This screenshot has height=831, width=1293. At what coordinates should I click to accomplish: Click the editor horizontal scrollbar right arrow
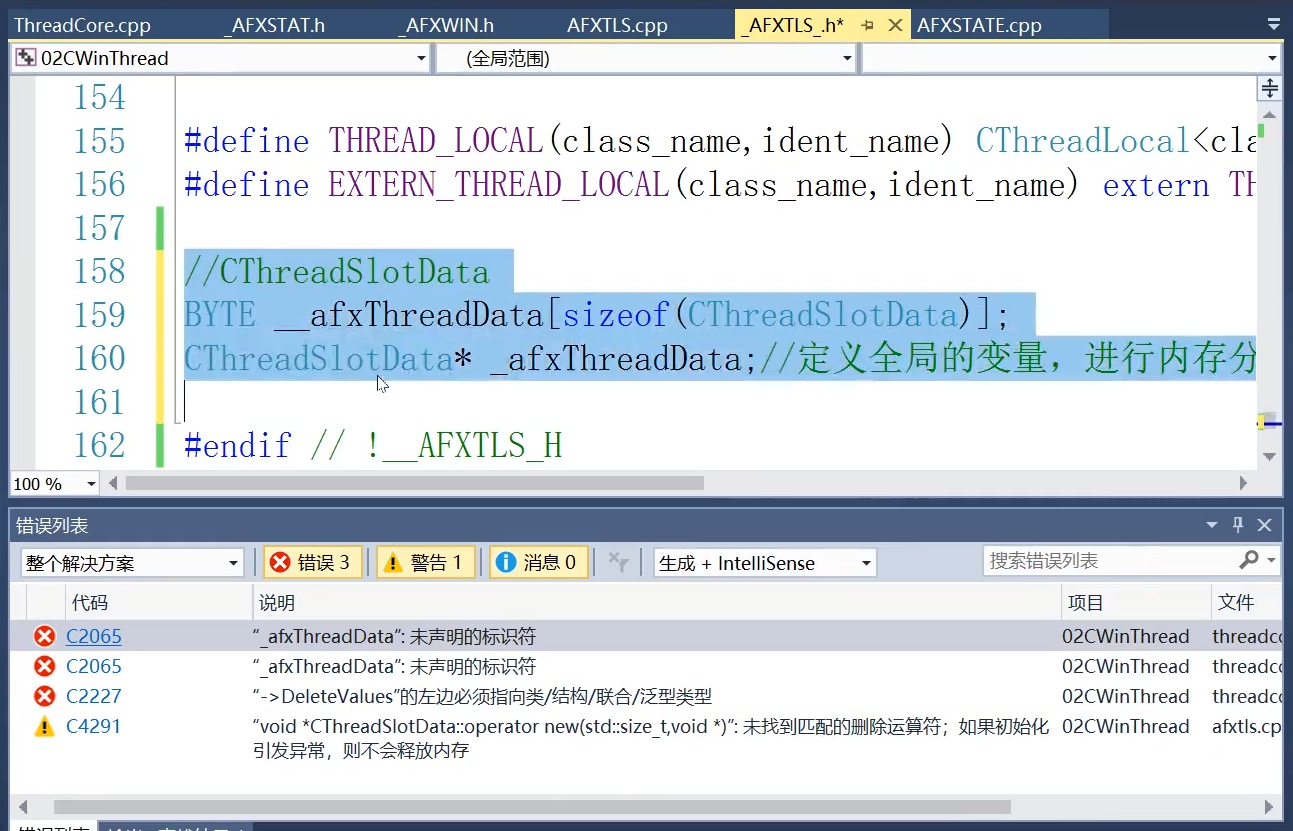pos(1244,483)
